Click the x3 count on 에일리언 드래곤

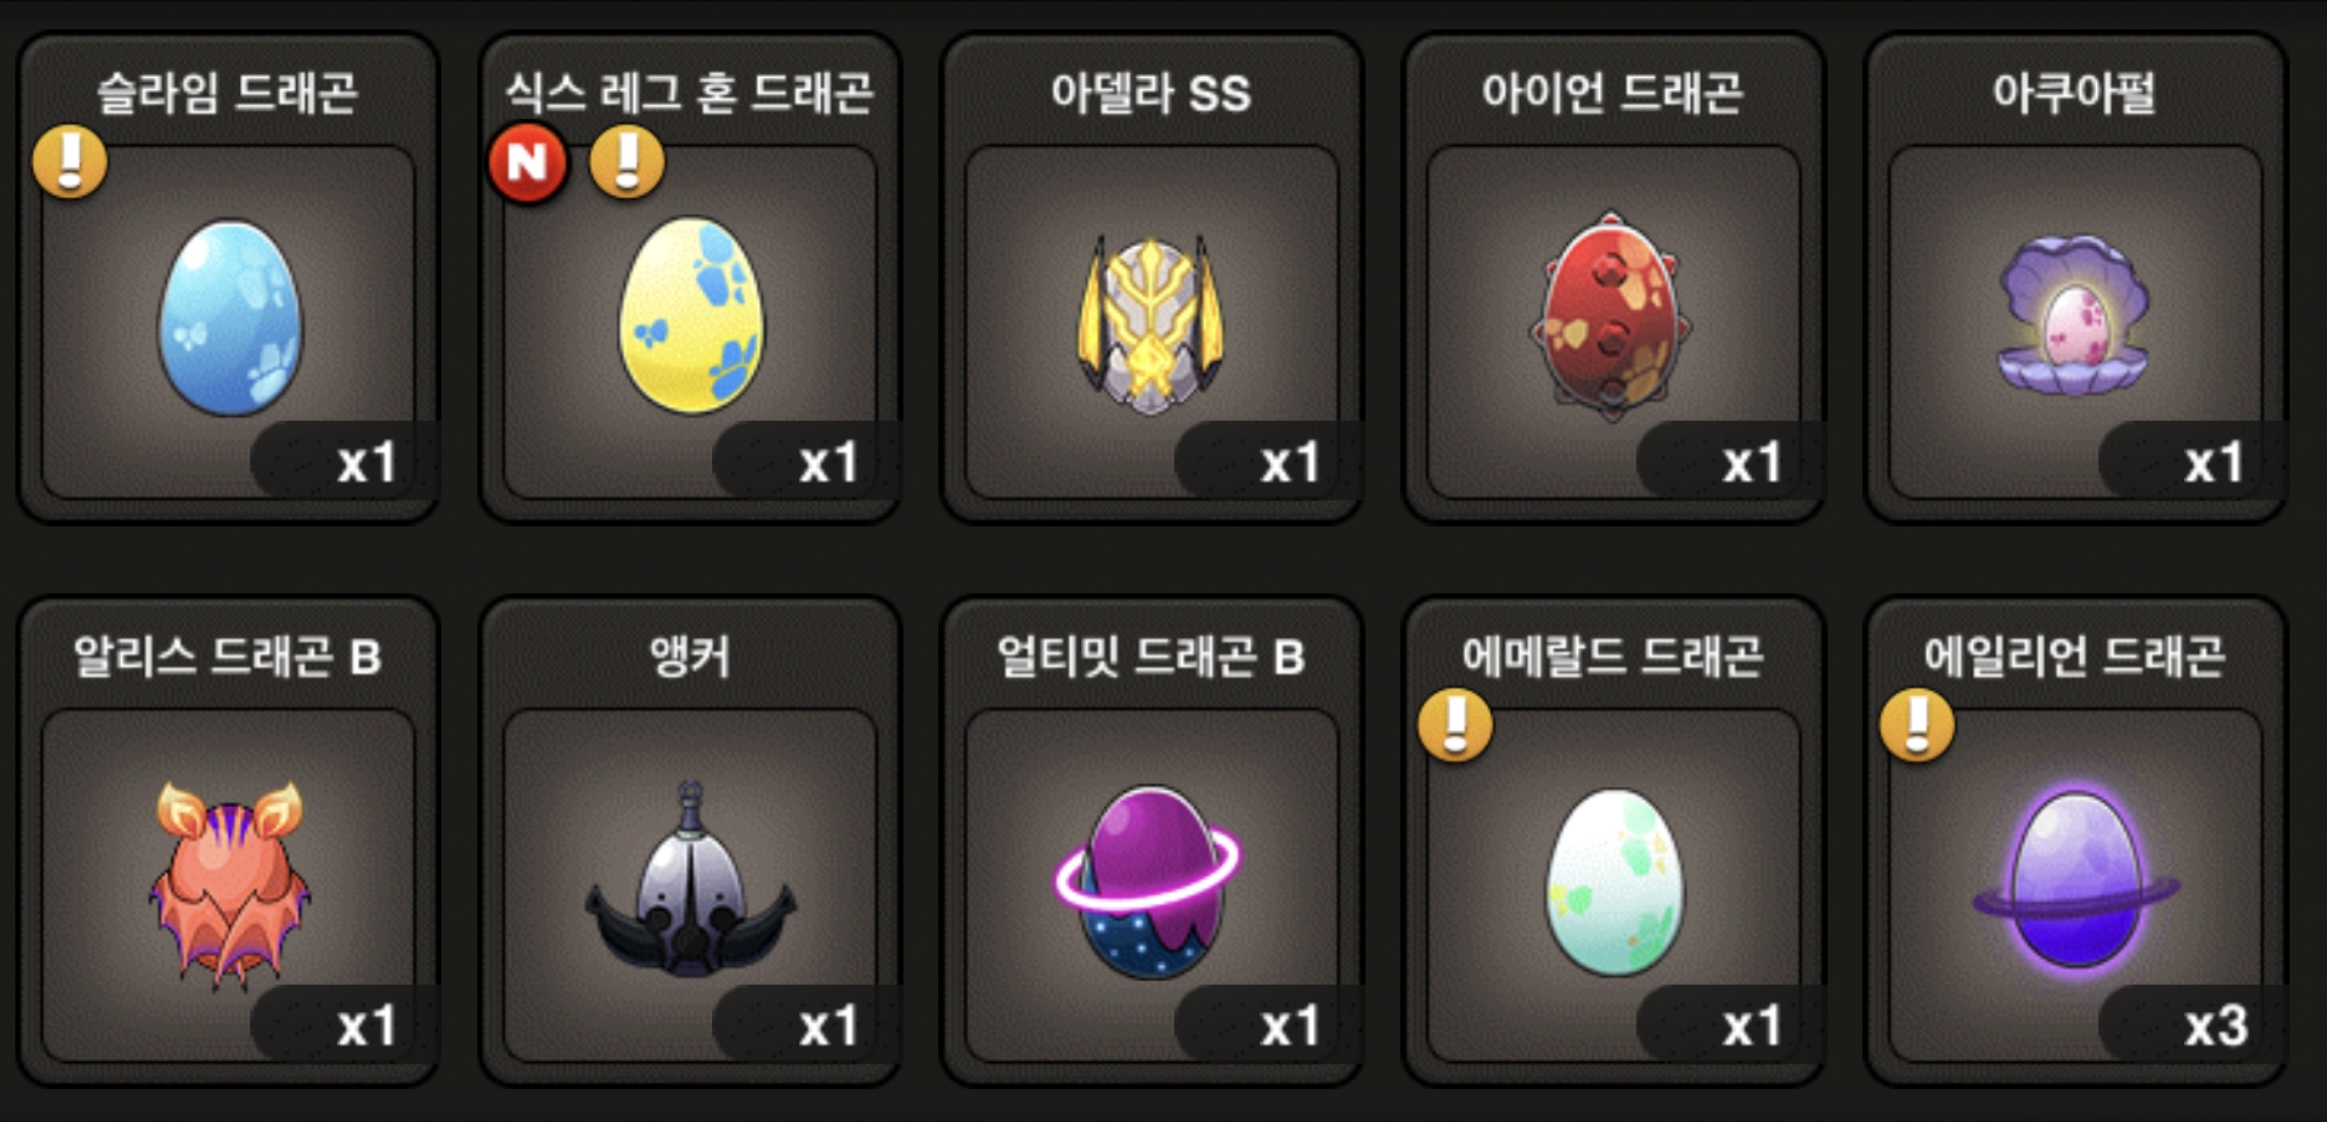tap(2216, 1026)
